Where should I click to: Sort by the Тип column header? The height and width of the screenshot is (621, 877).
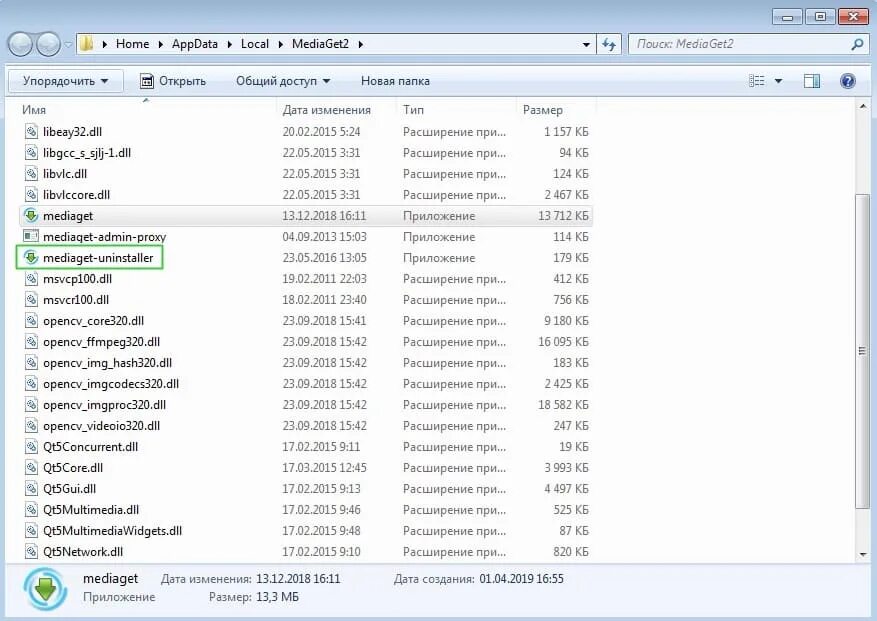pyautogui.click(x=413, y=110)
